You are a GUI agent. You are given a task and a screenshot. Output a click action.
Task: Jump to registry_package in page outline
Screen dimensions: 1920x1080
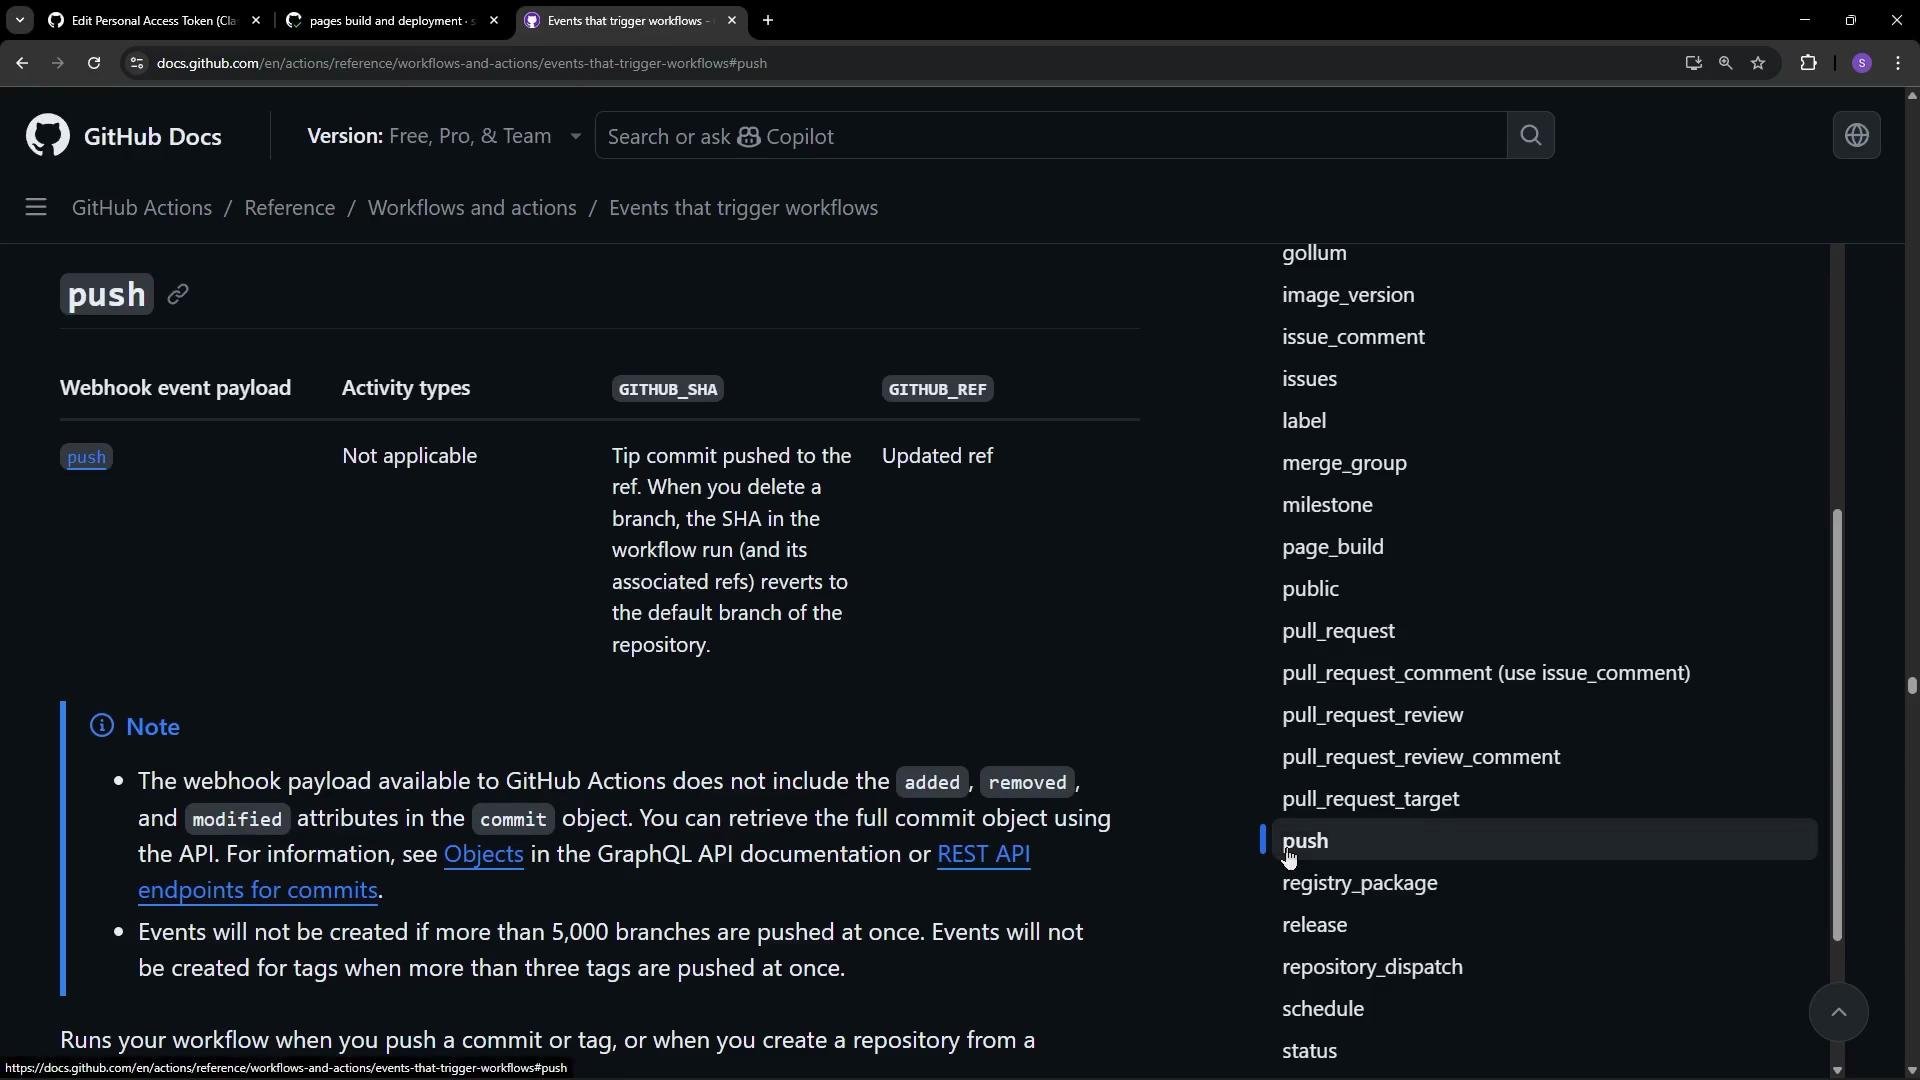tap(1360, 883)
